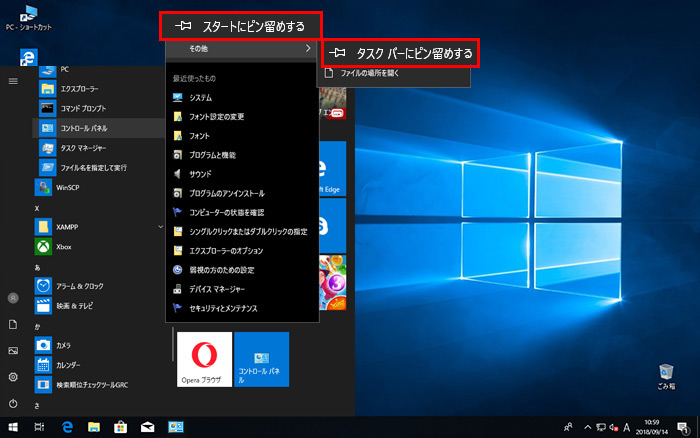Choose タスク バーにピン留めする in the submenu
The width and height of the screenshot is (700, 438).
click(400, 53)
